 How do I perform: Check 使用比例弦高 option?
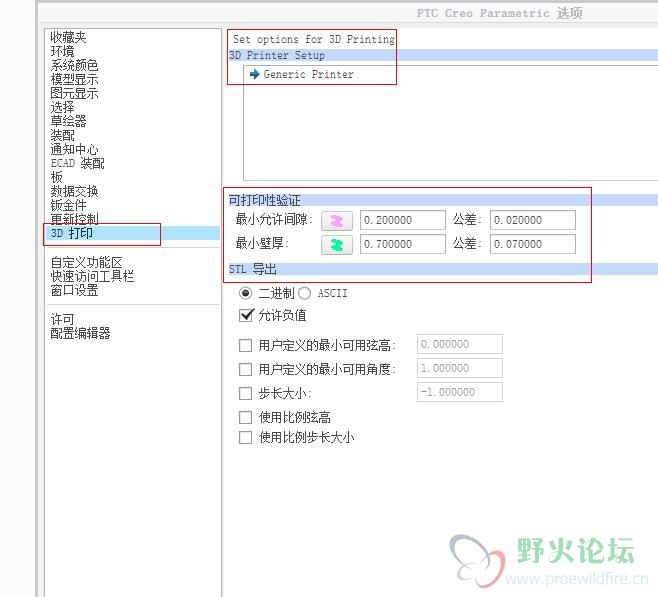coord(245,417)
